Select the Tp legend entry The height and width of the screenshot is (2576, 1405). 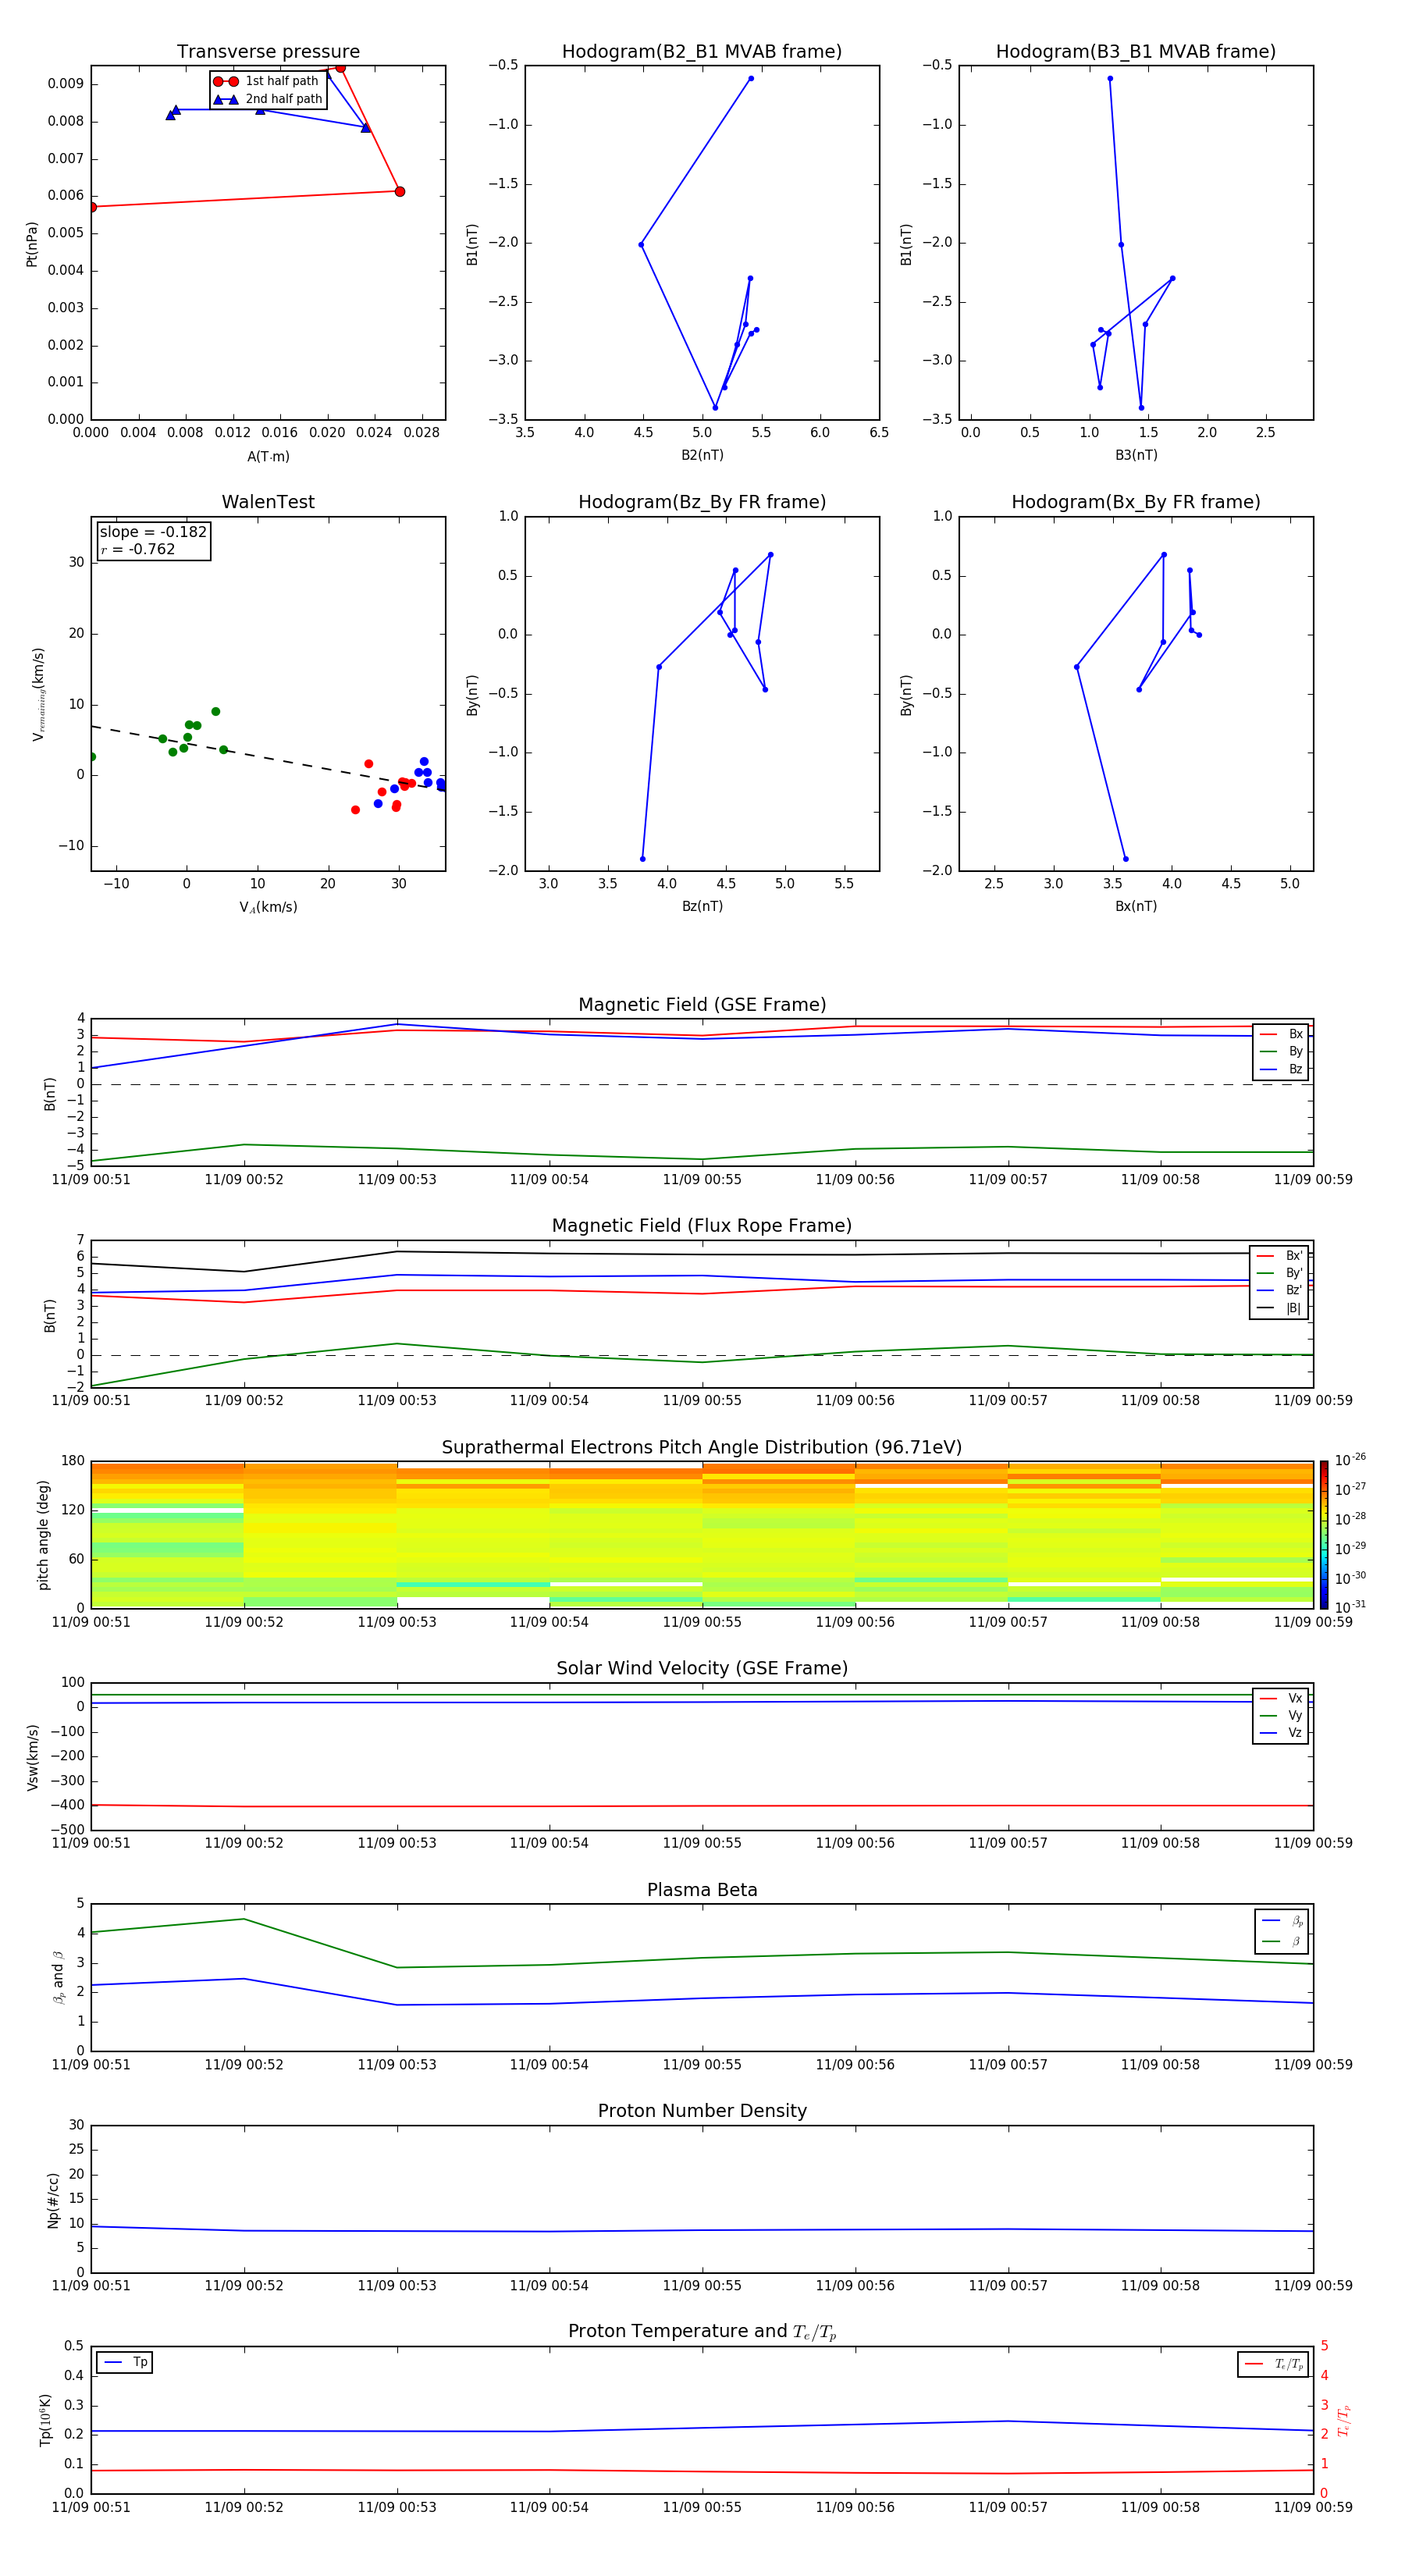pyautogui.click(x=125, y=2362)
